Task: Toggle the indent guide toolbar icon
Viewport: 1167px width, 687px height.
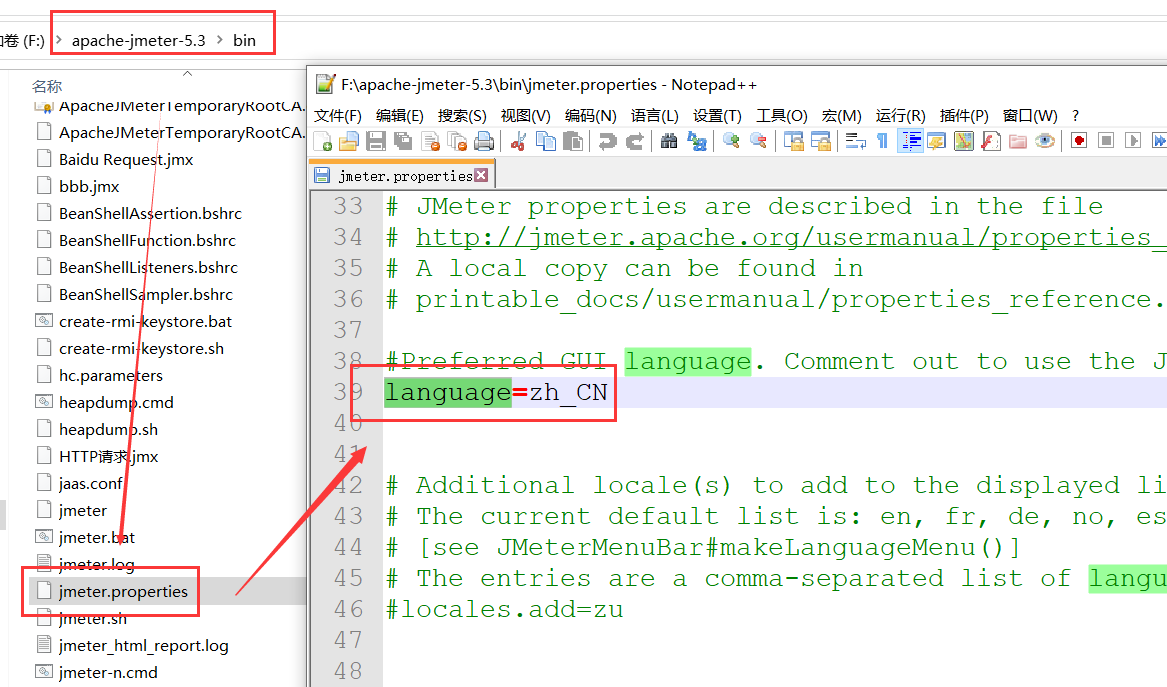Action: tap(910, 141)
